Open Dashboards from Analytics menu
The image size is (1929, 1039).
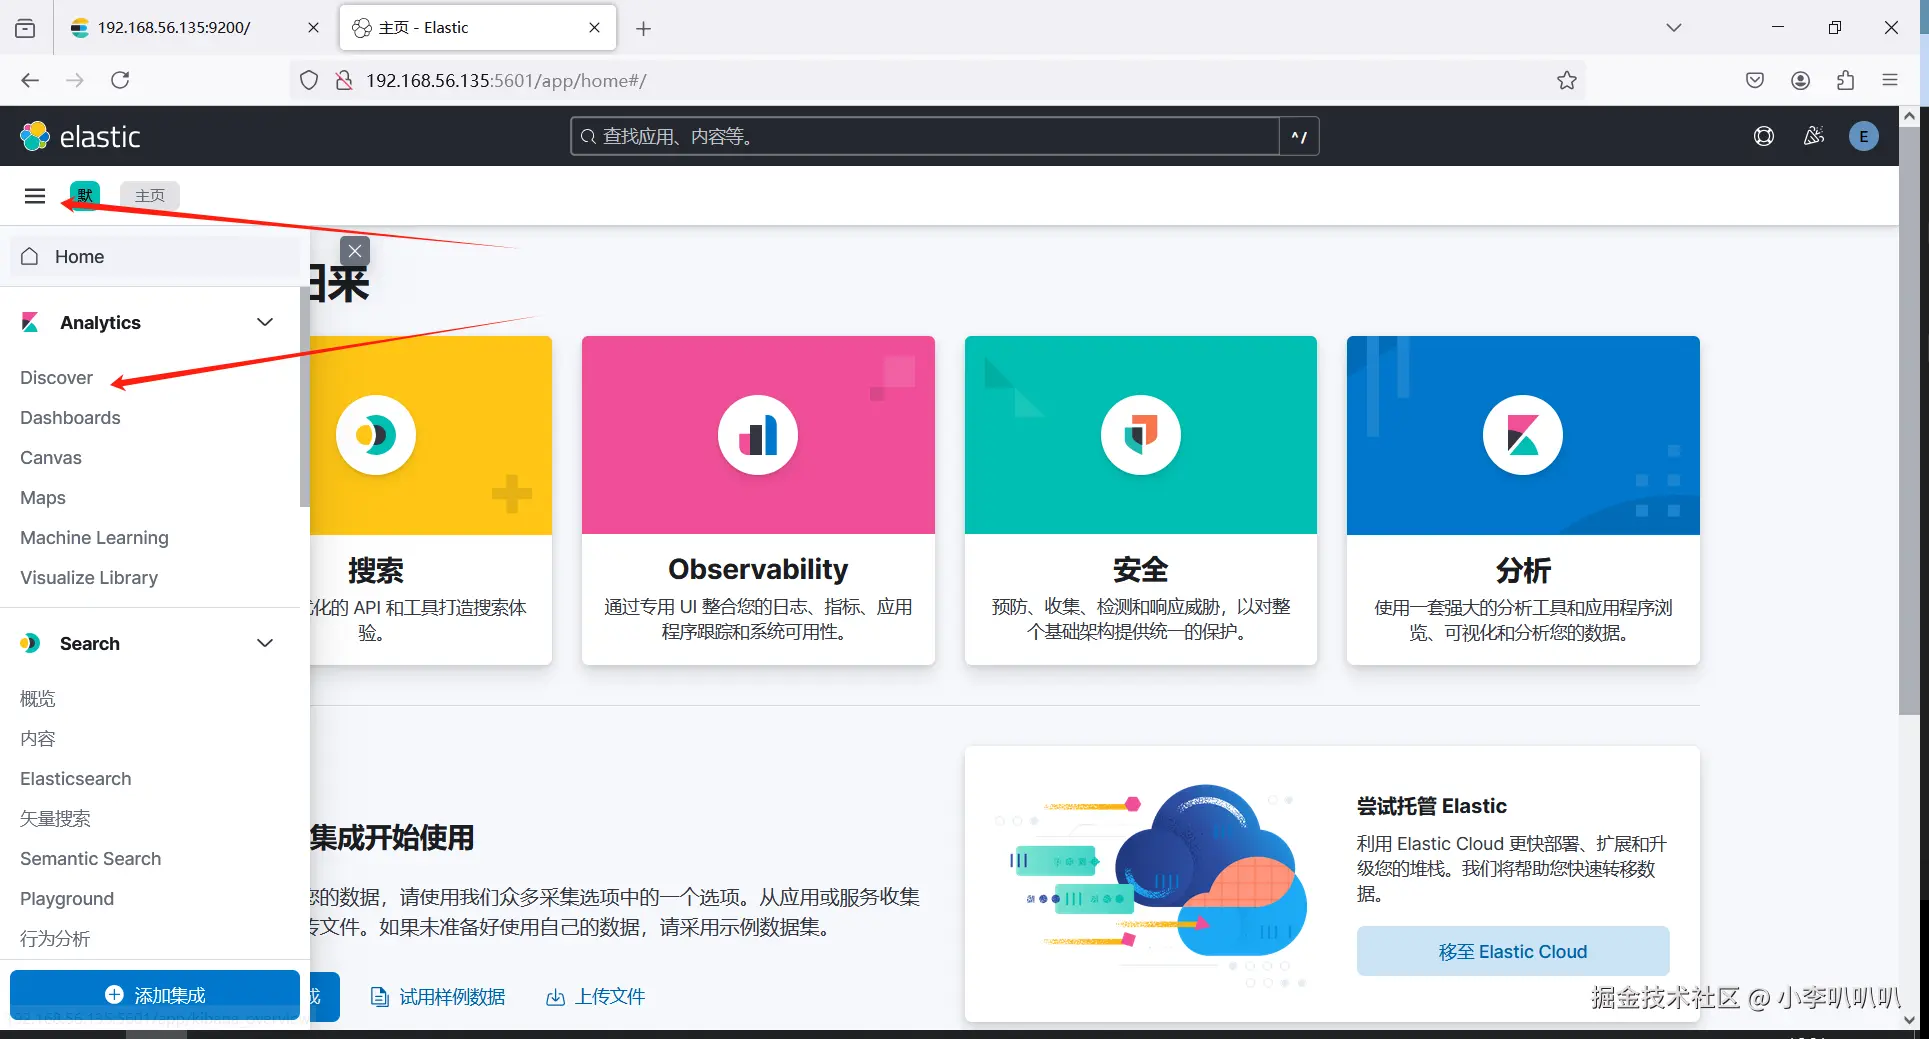[x=70, y=417]
